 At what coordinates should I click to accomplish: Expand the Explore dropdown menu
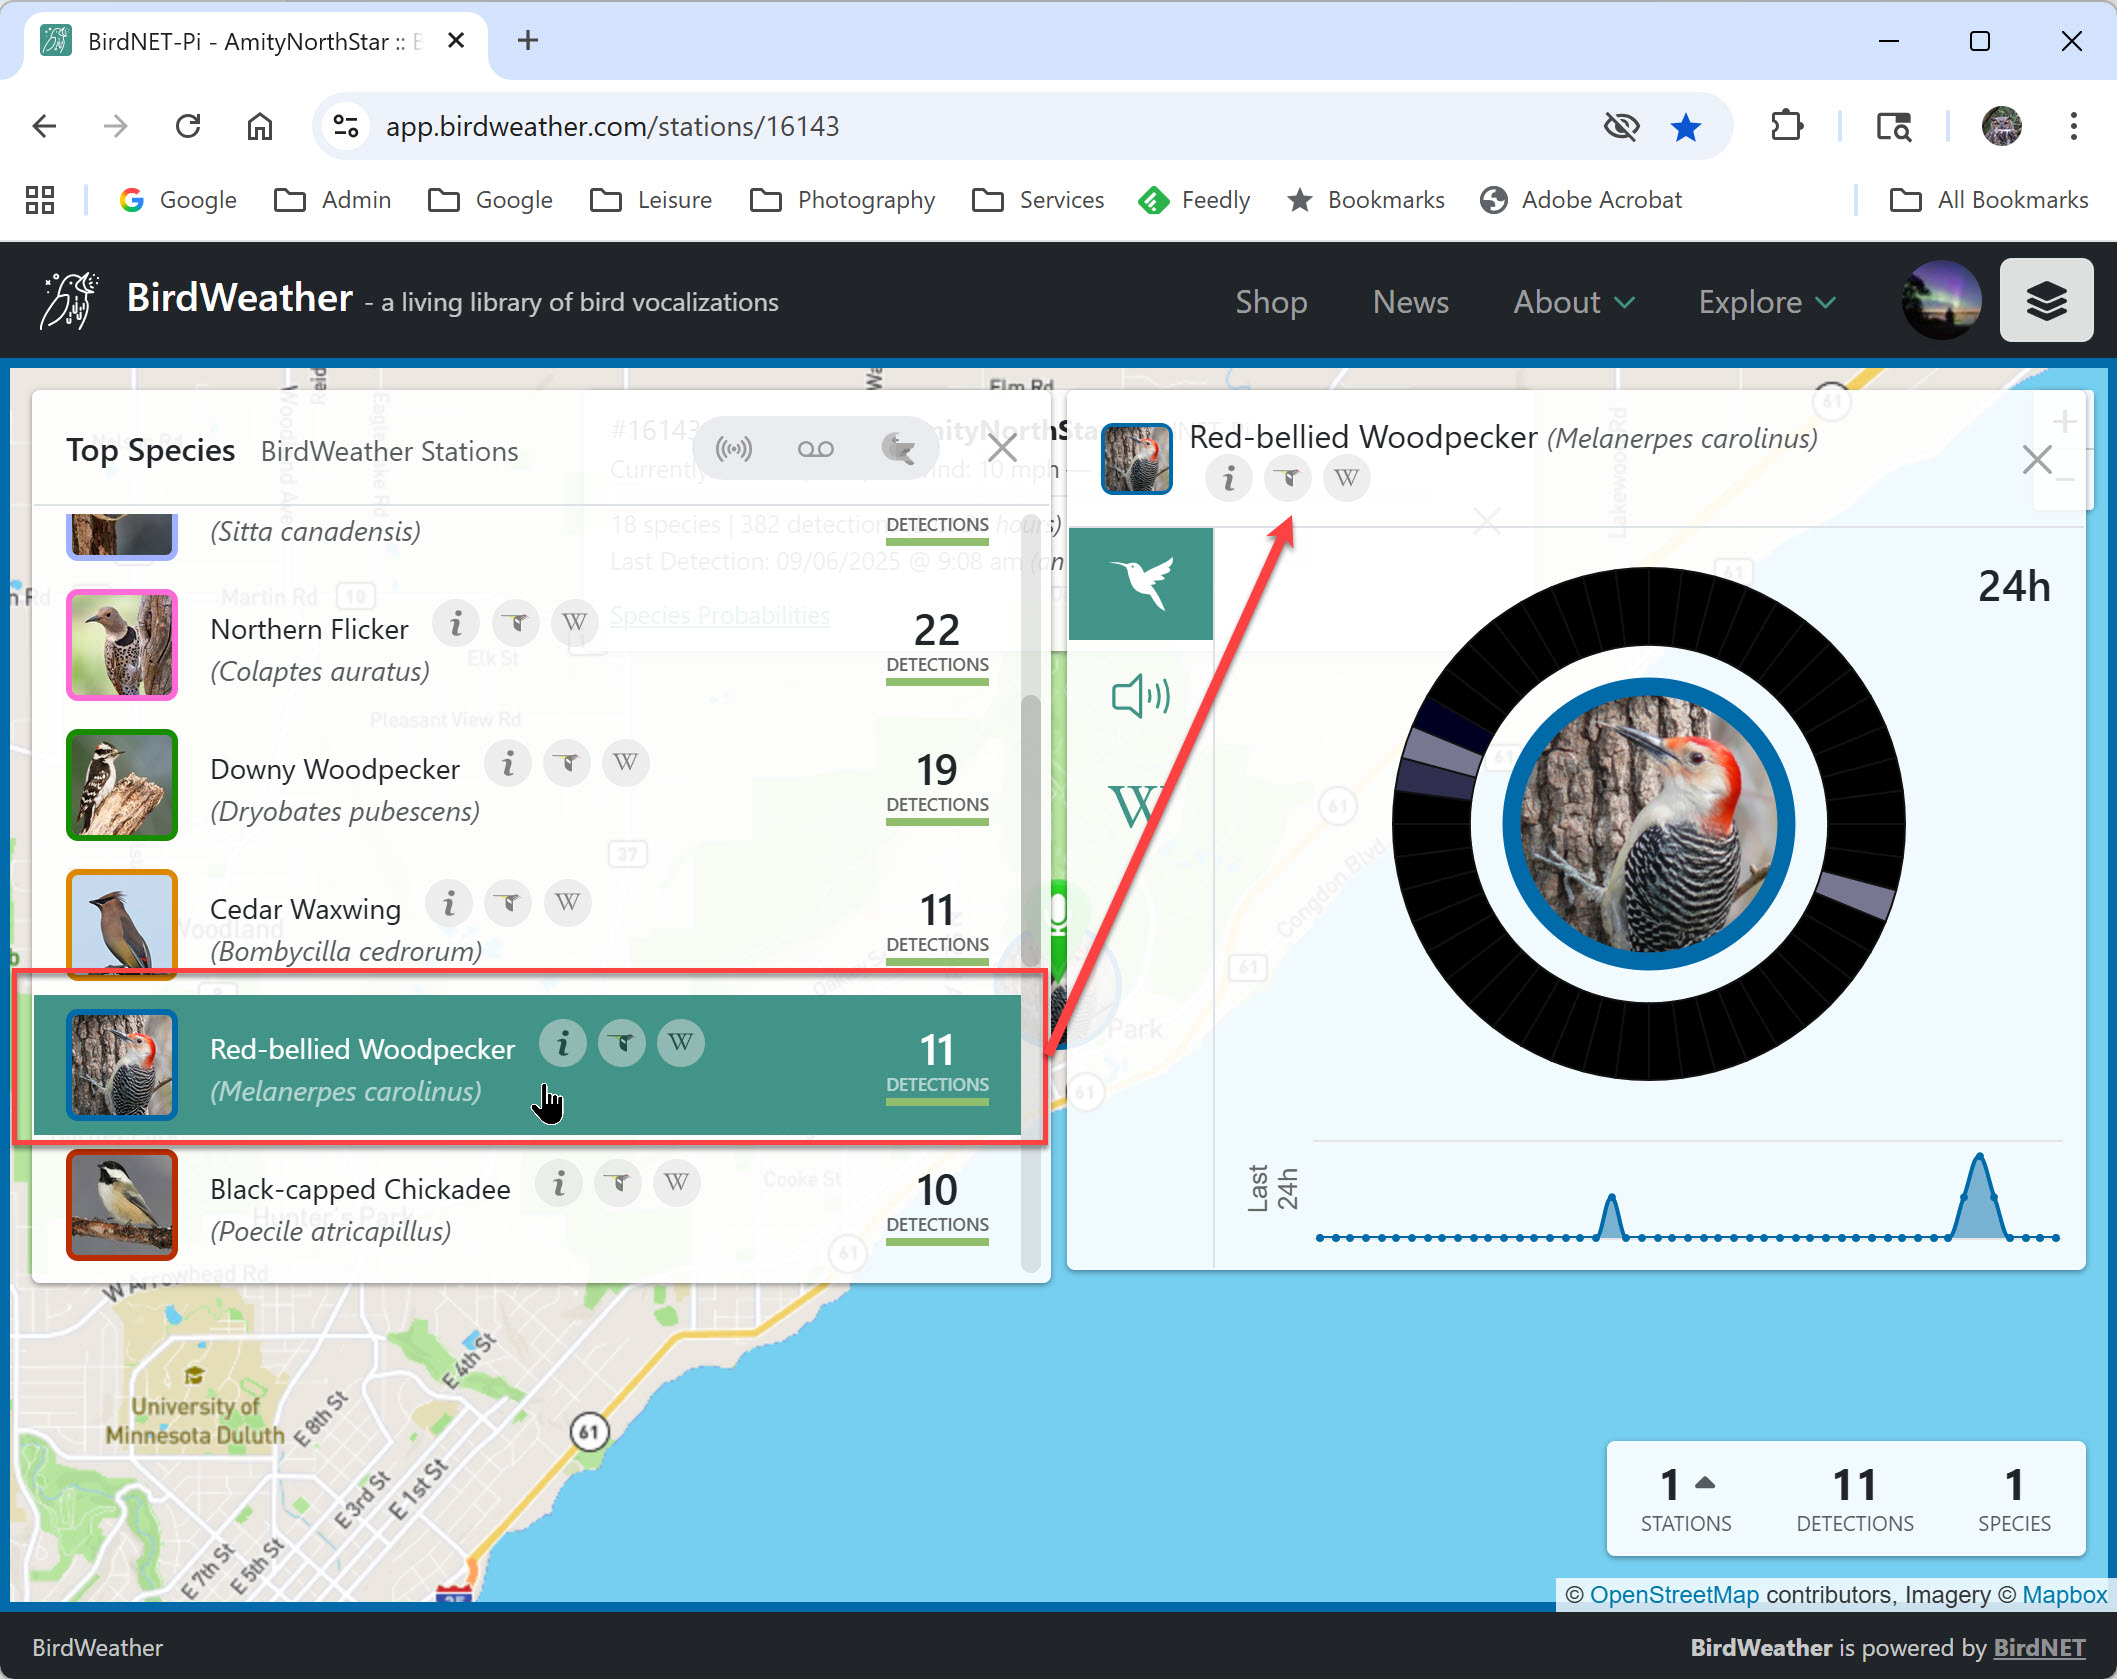[1766, 302]
